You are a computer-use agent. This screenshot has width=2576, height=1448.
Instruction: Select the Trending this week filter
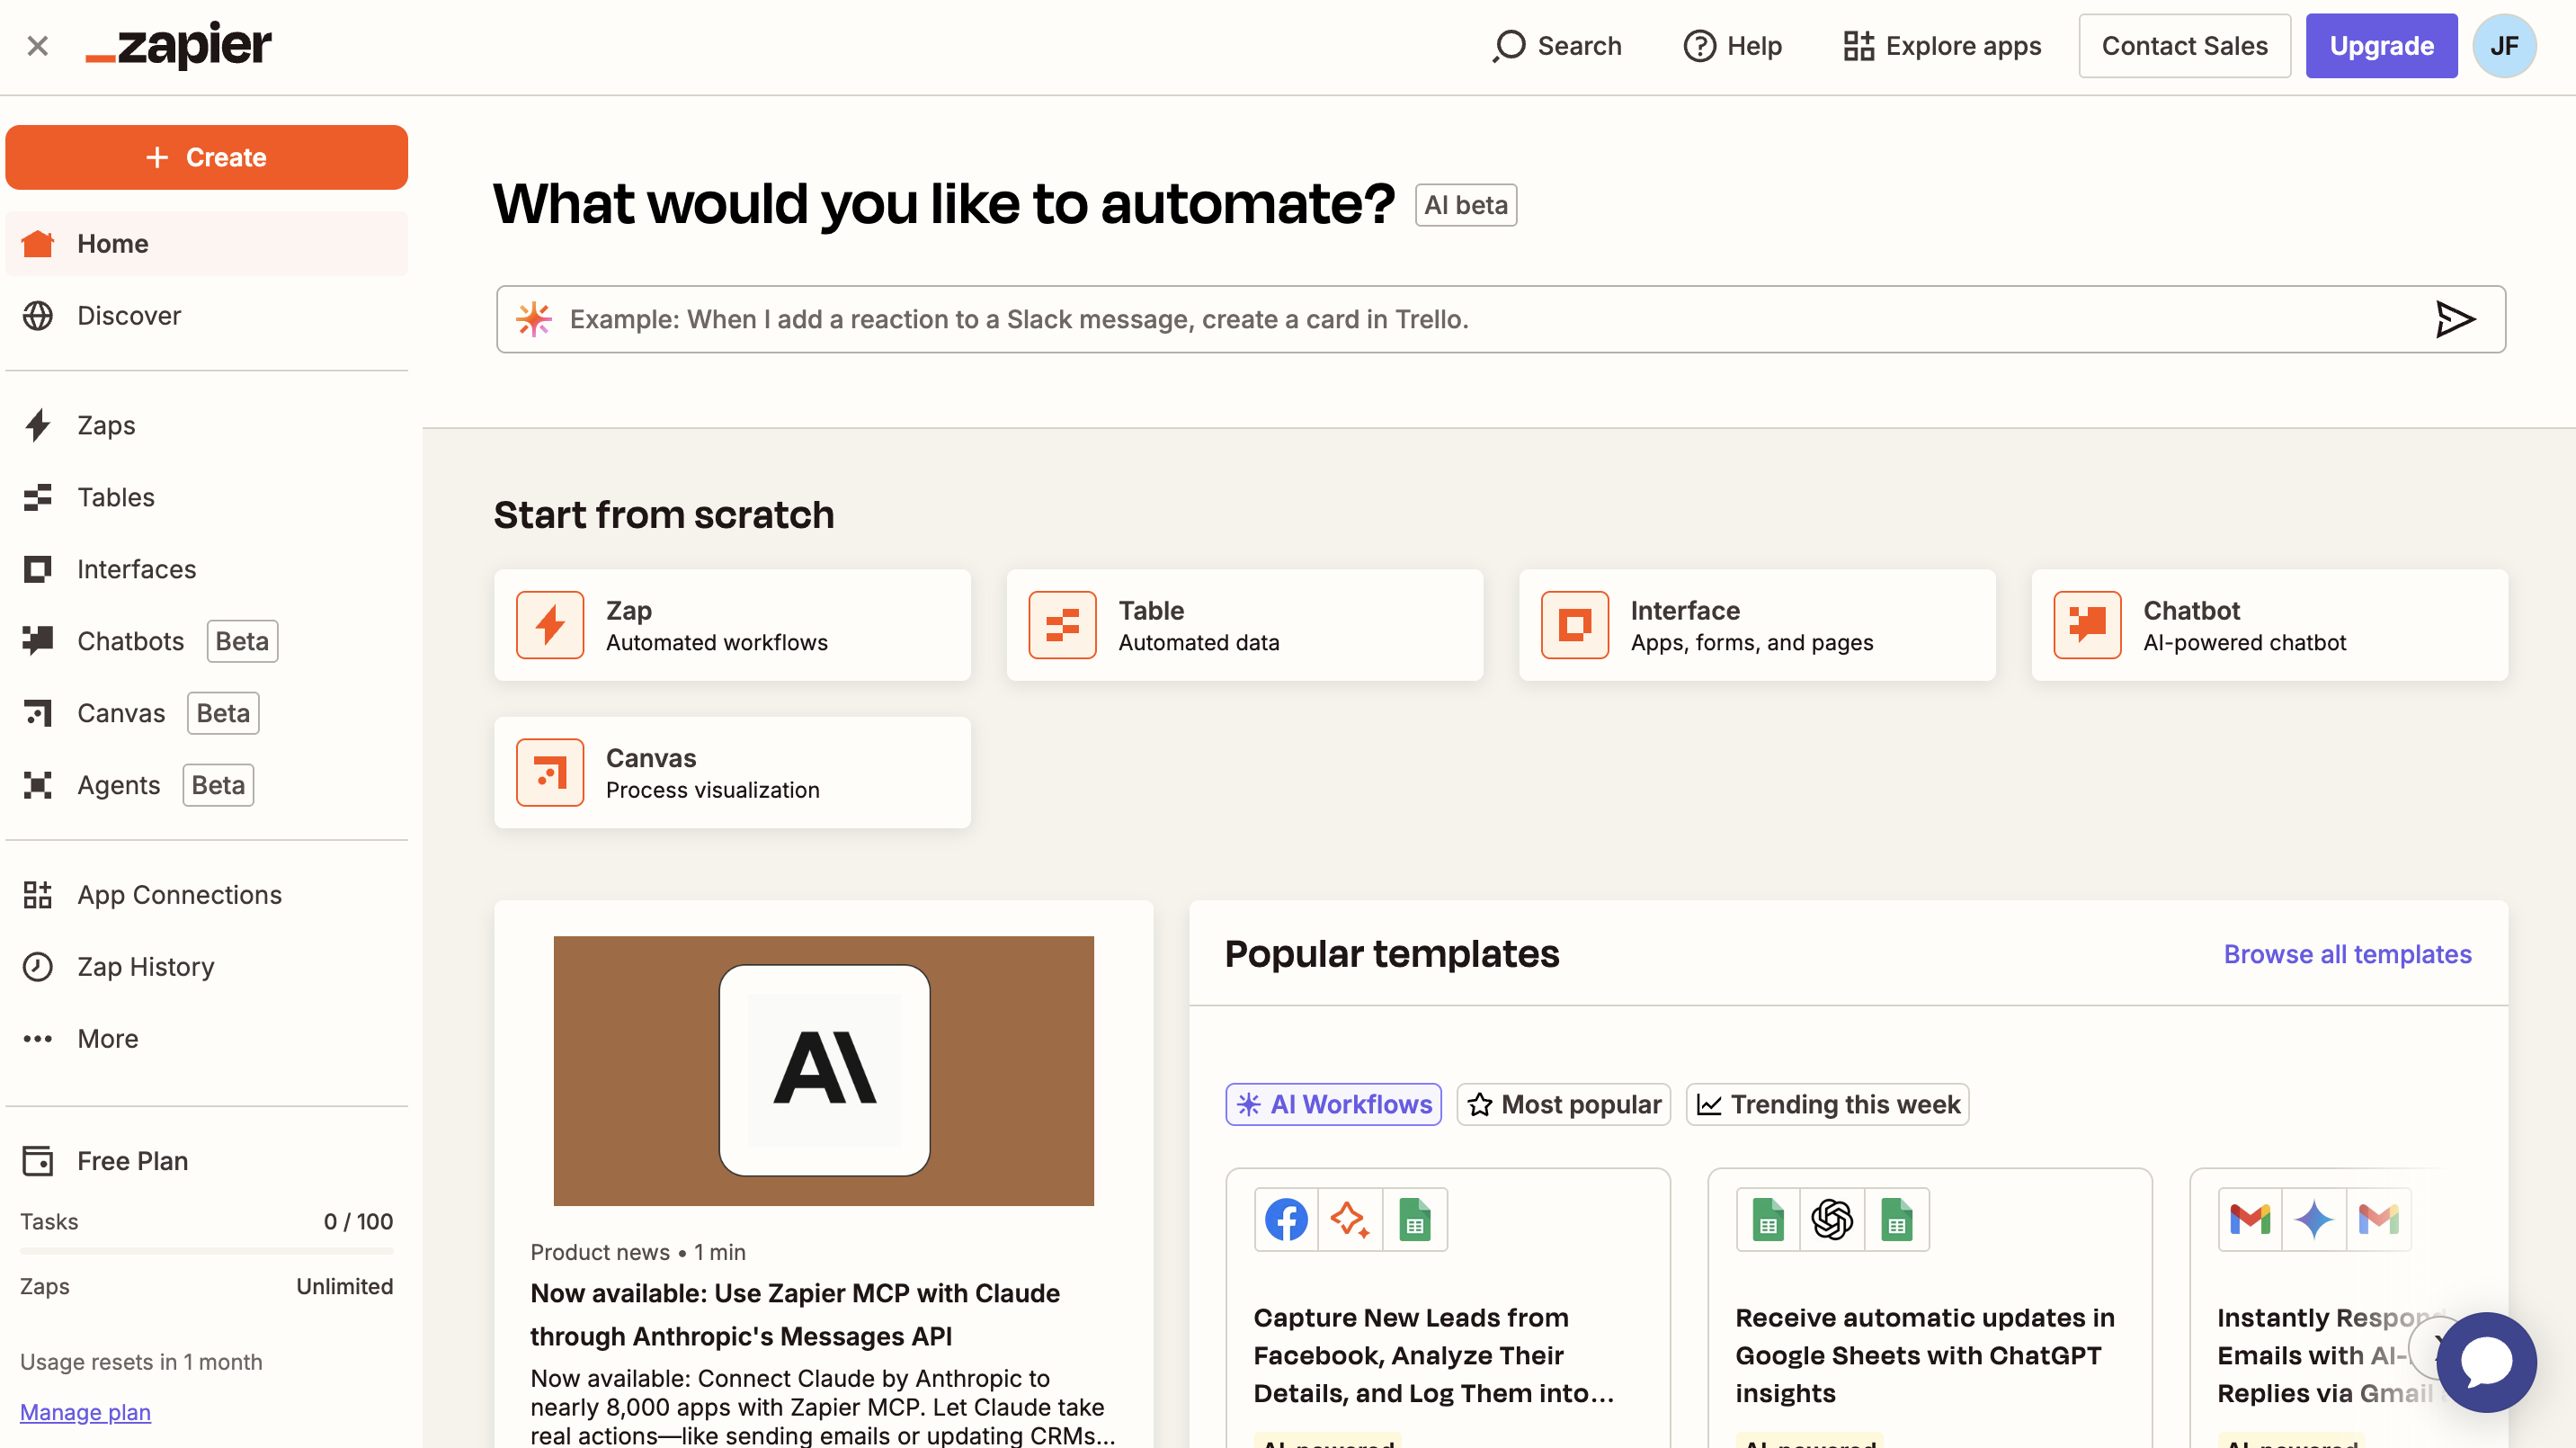[1827, 1104]
